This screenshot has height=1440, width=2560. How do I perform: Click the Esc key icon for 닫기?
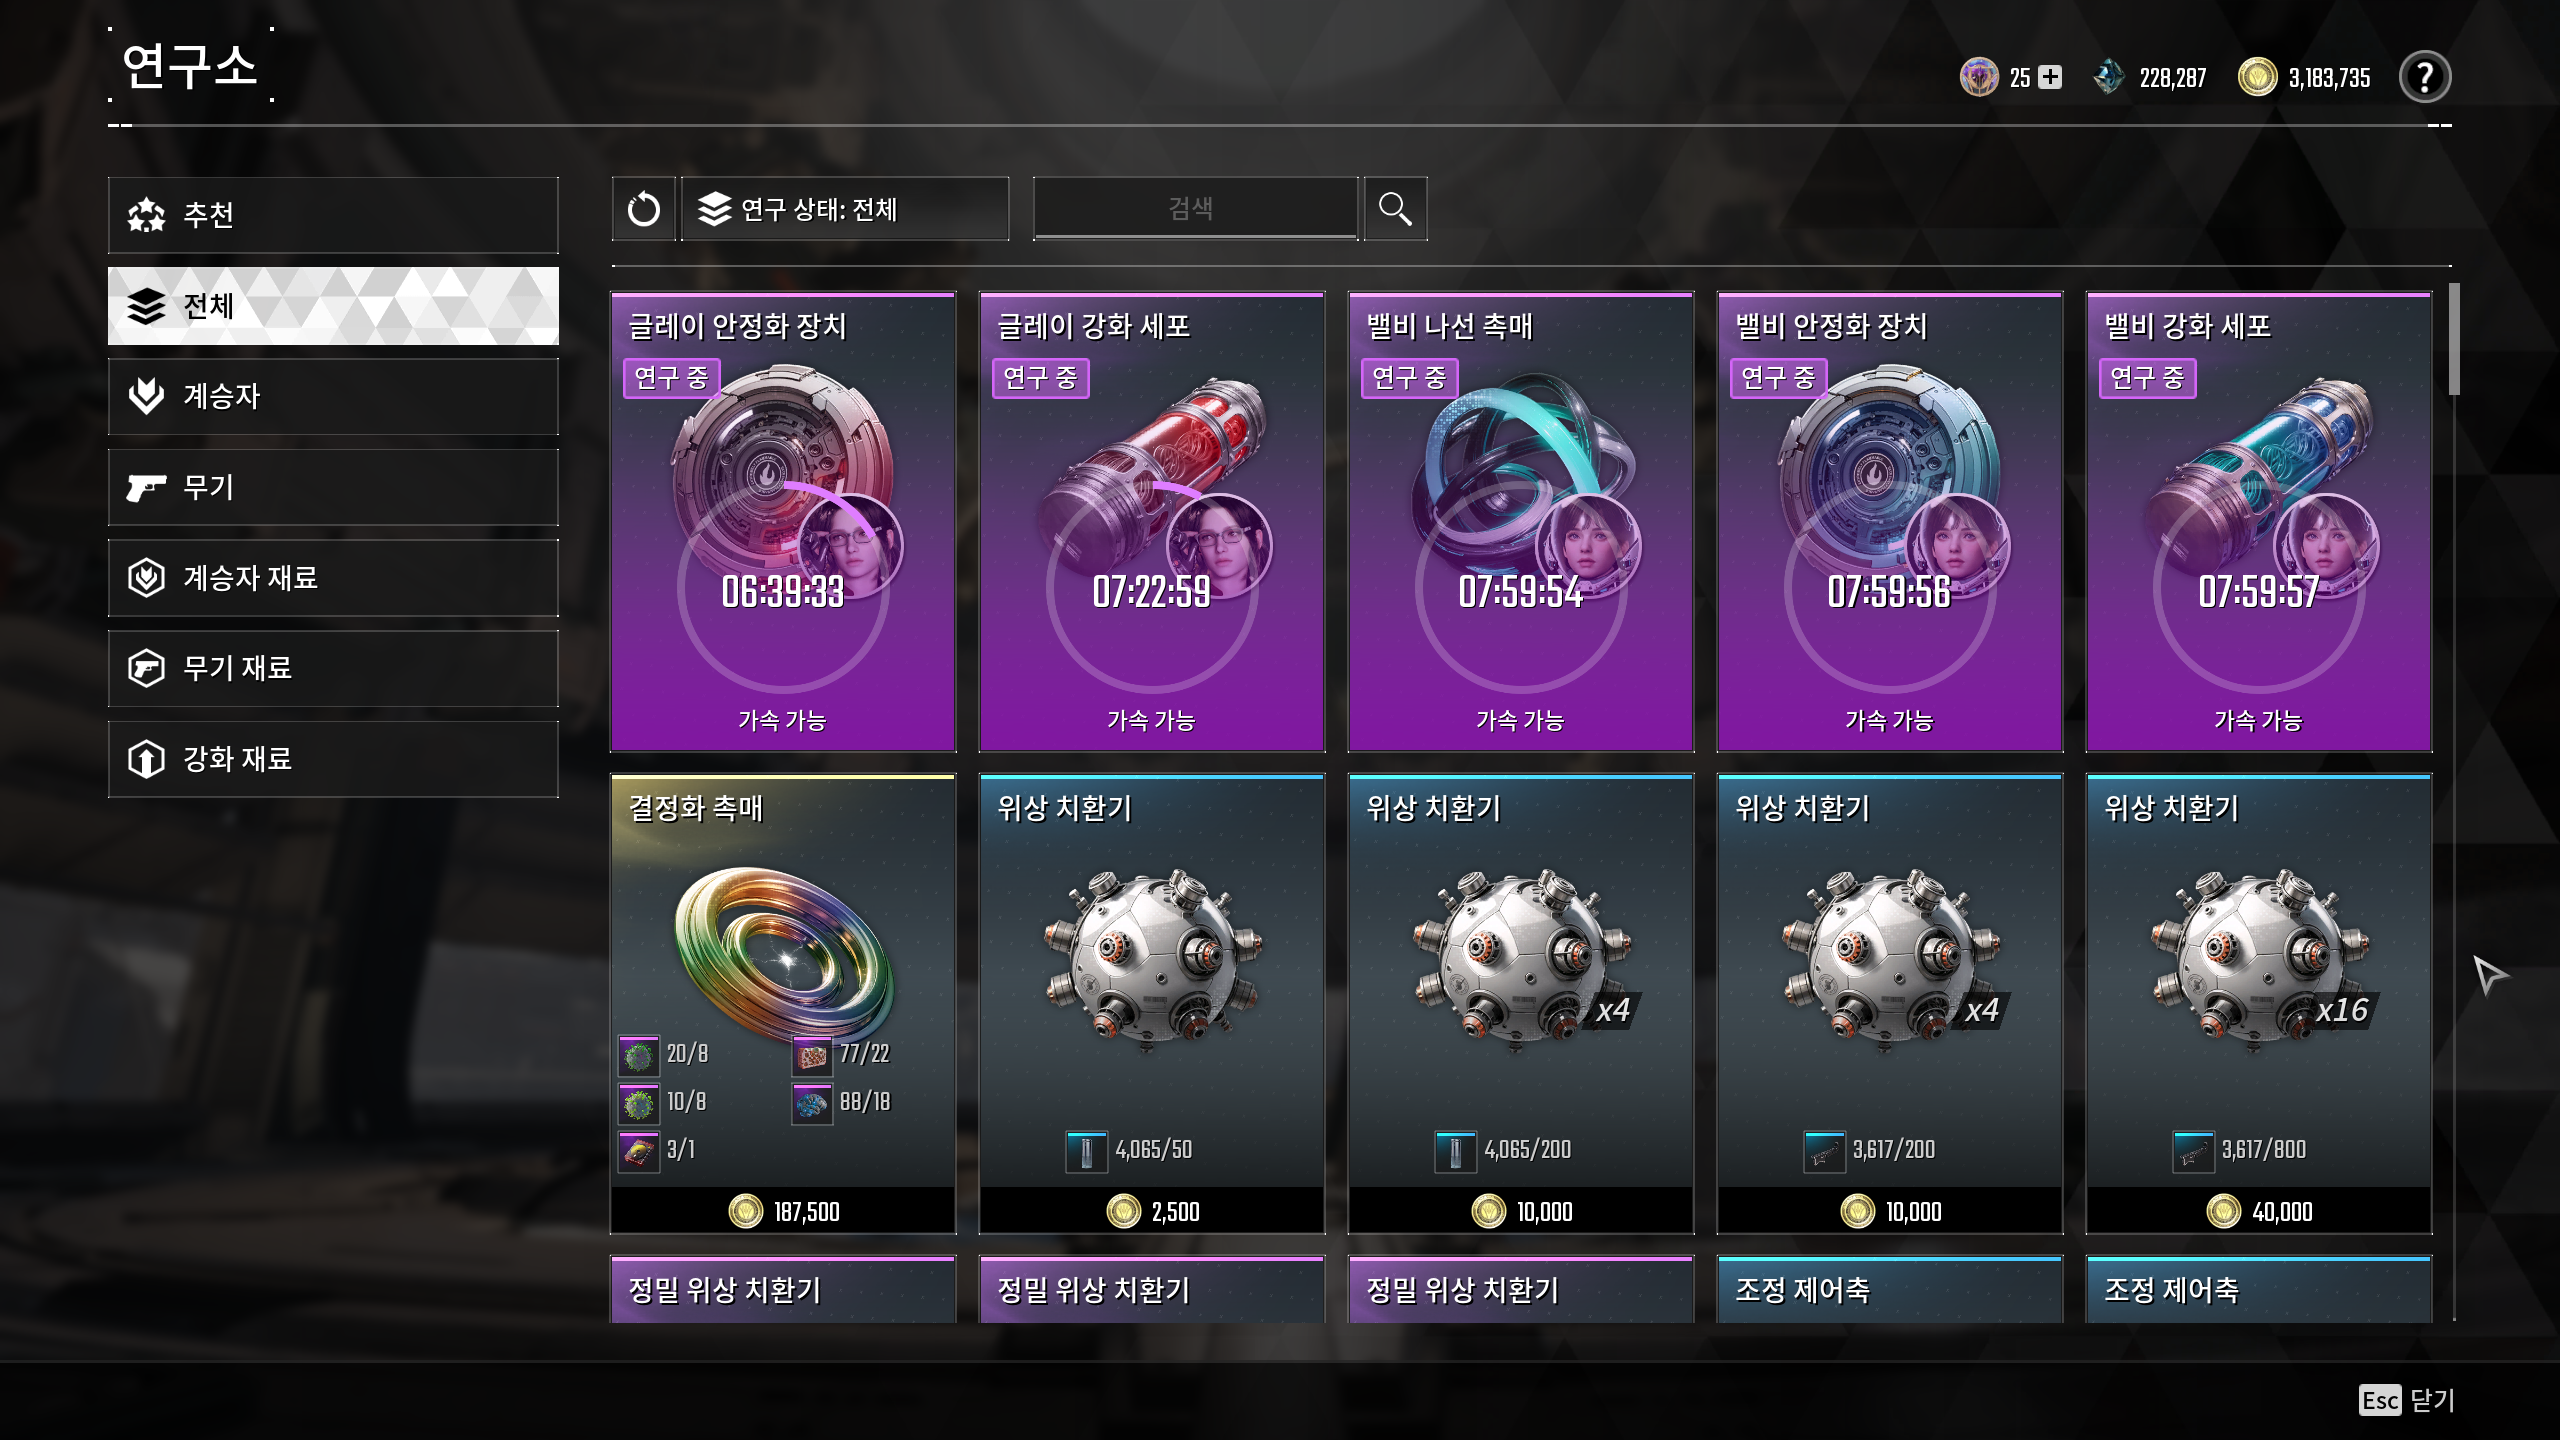[x=2379, y=1400]
